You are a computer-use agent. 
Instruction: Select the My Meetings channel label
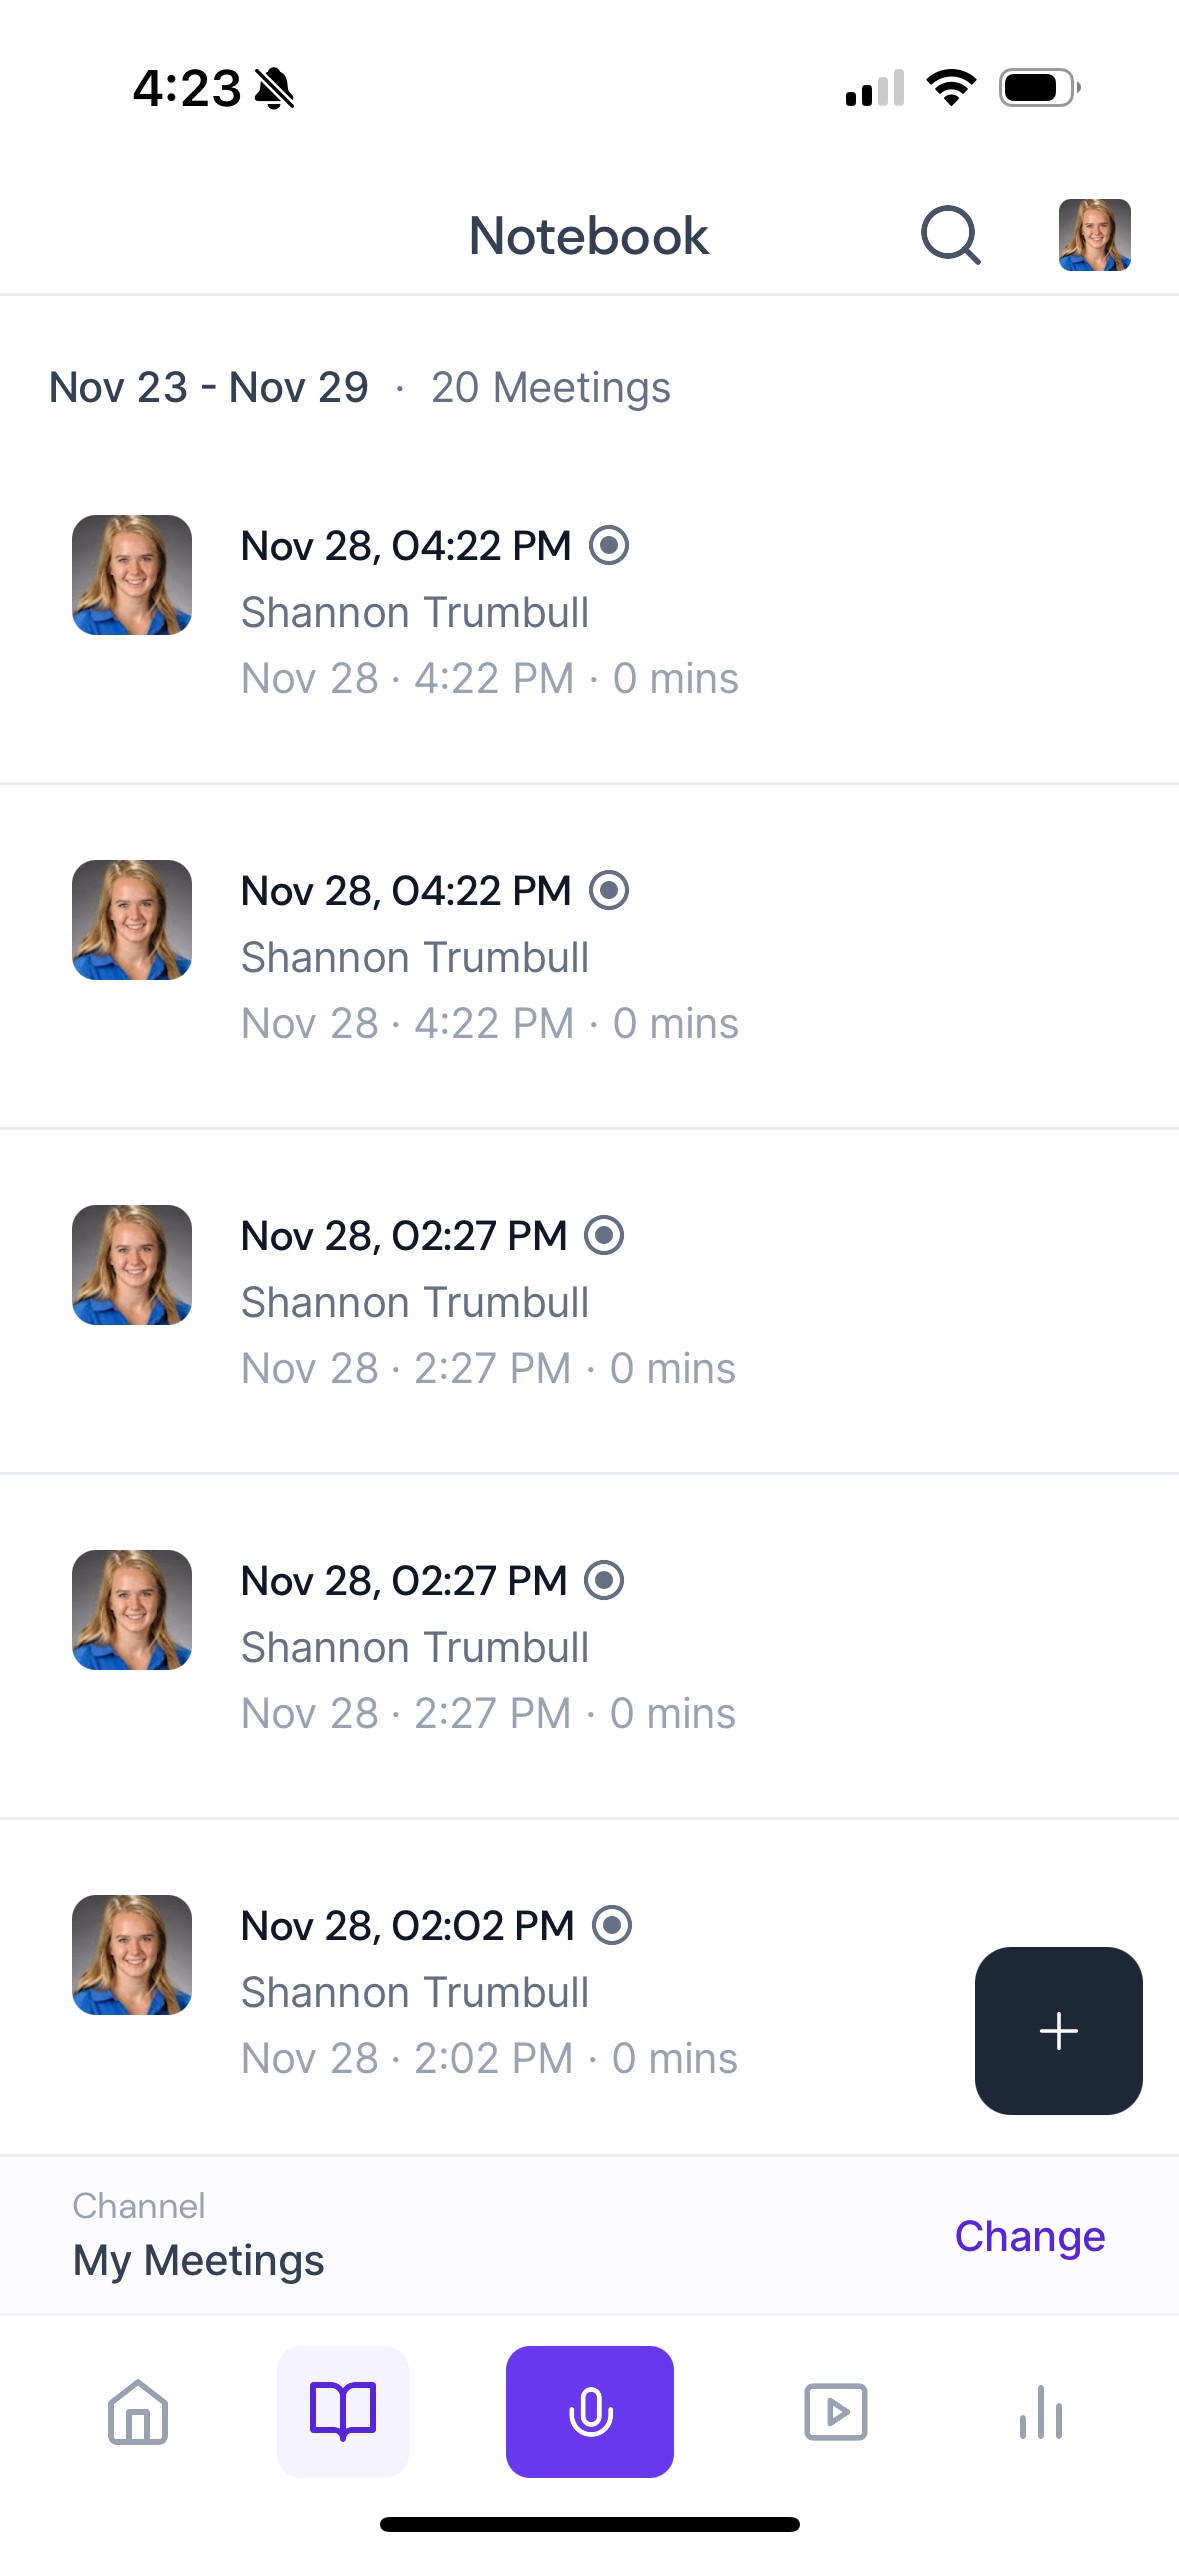199,2260
